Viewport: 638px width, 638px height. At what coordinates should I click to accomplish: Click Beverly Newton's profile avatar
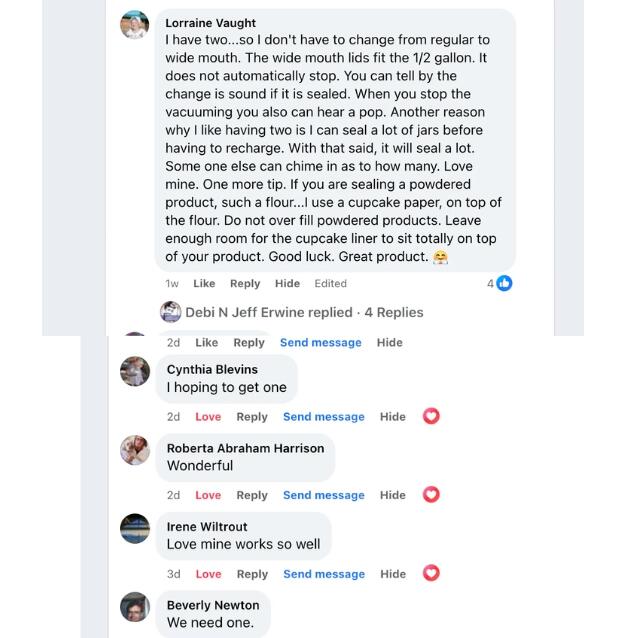tap(135, 607)
